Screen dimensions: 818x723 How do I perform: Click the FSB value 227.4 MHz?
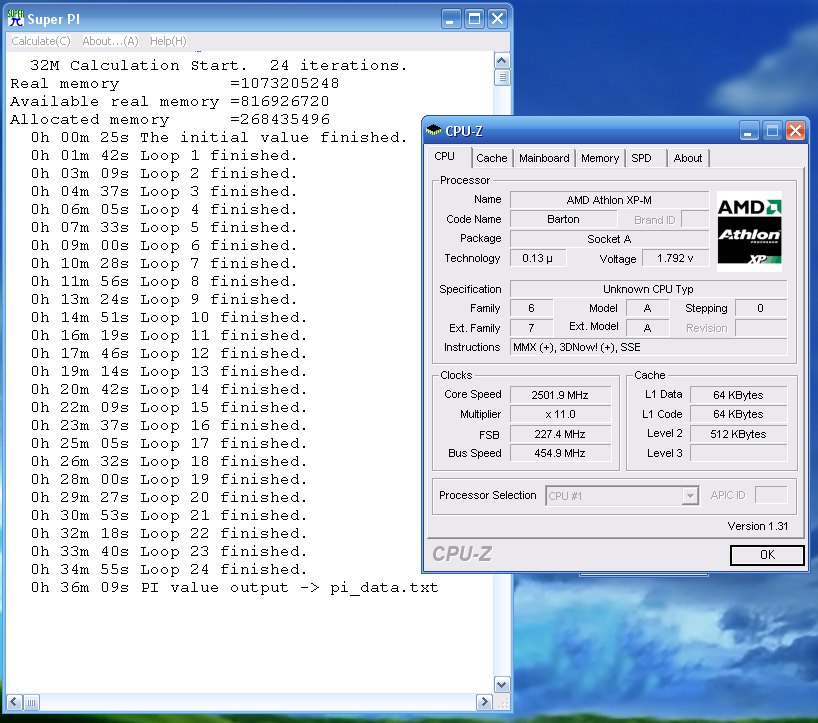[x=560, y=434]
